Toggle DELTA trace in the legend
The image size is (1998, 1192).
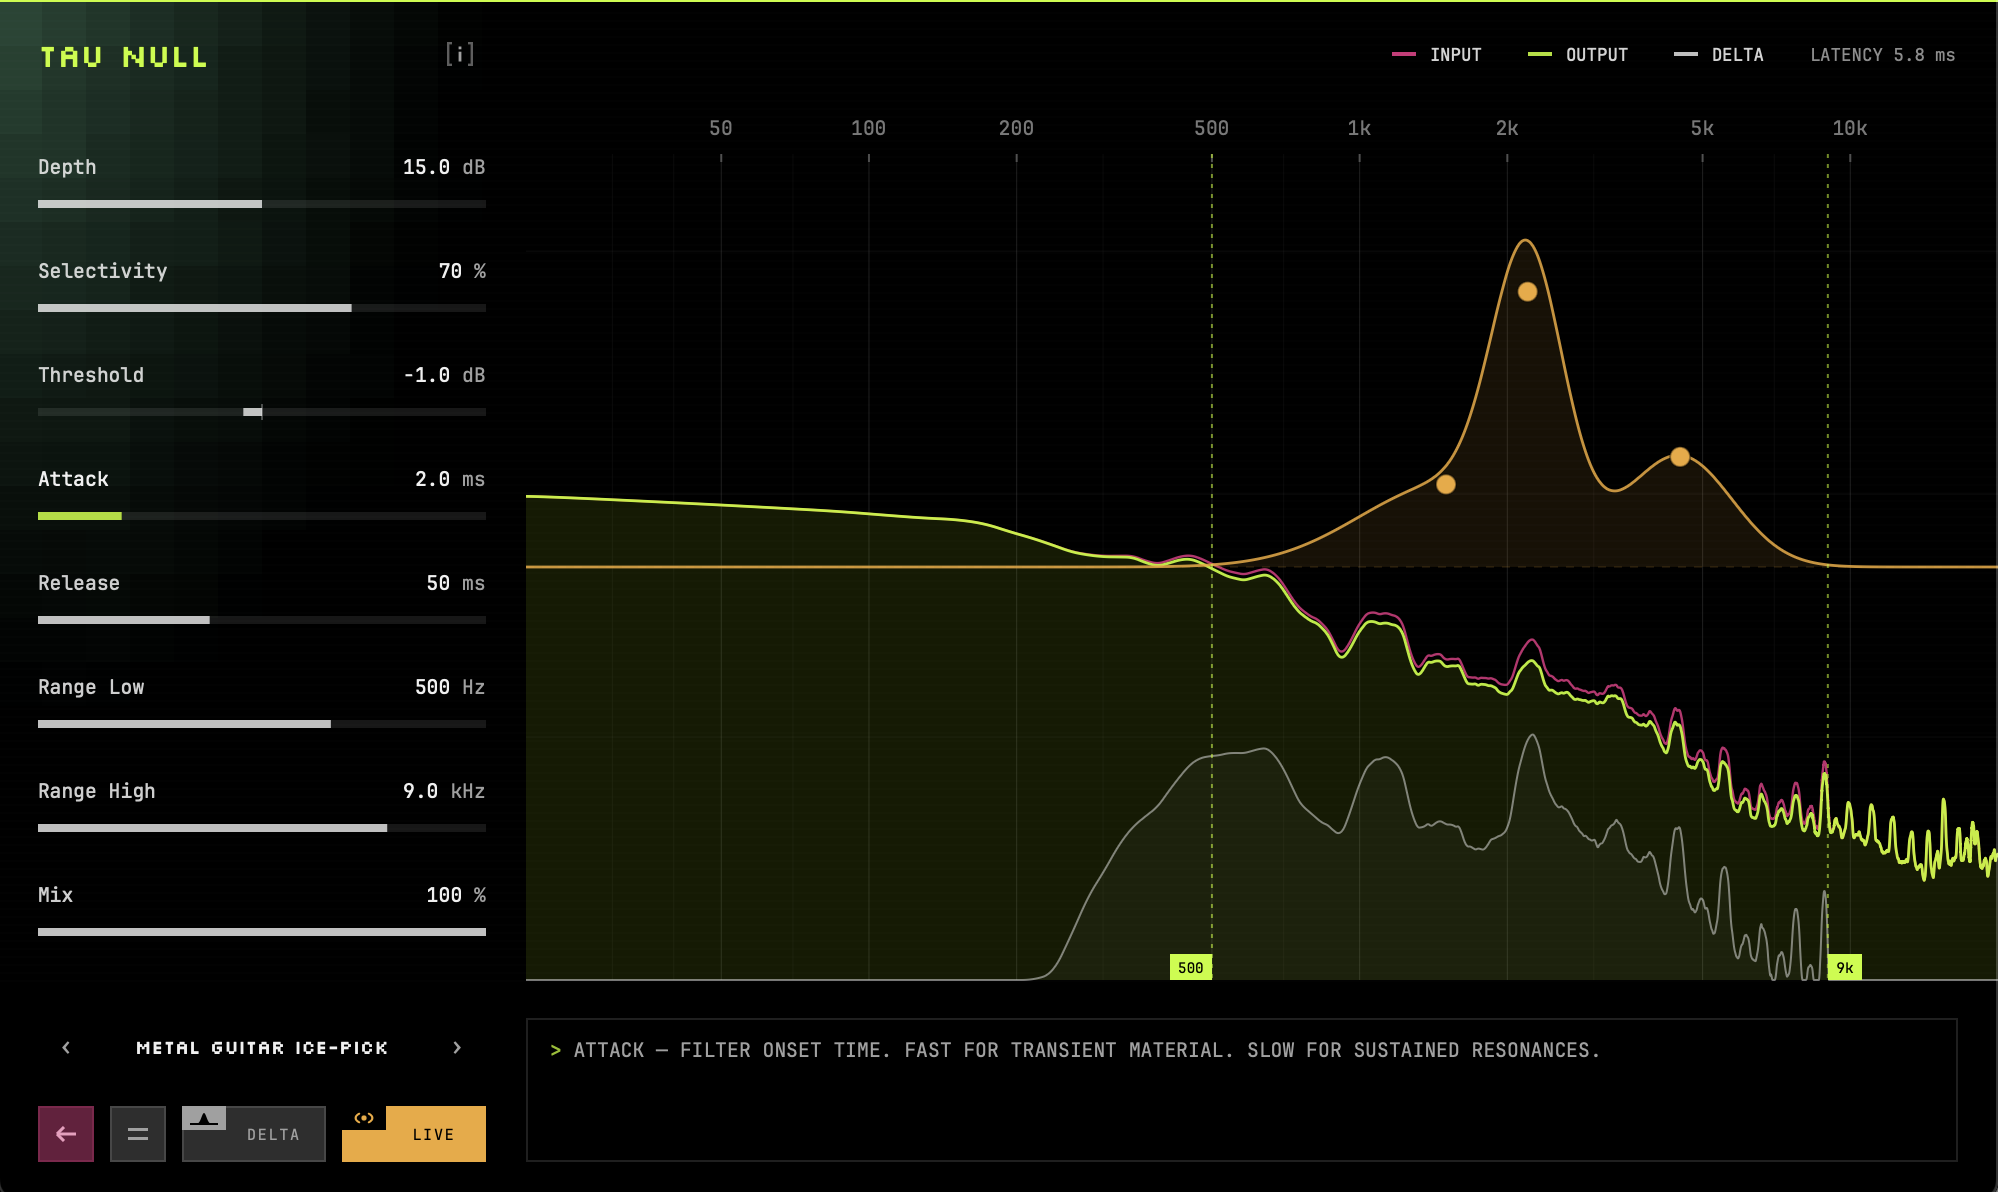coord(1719,55)
